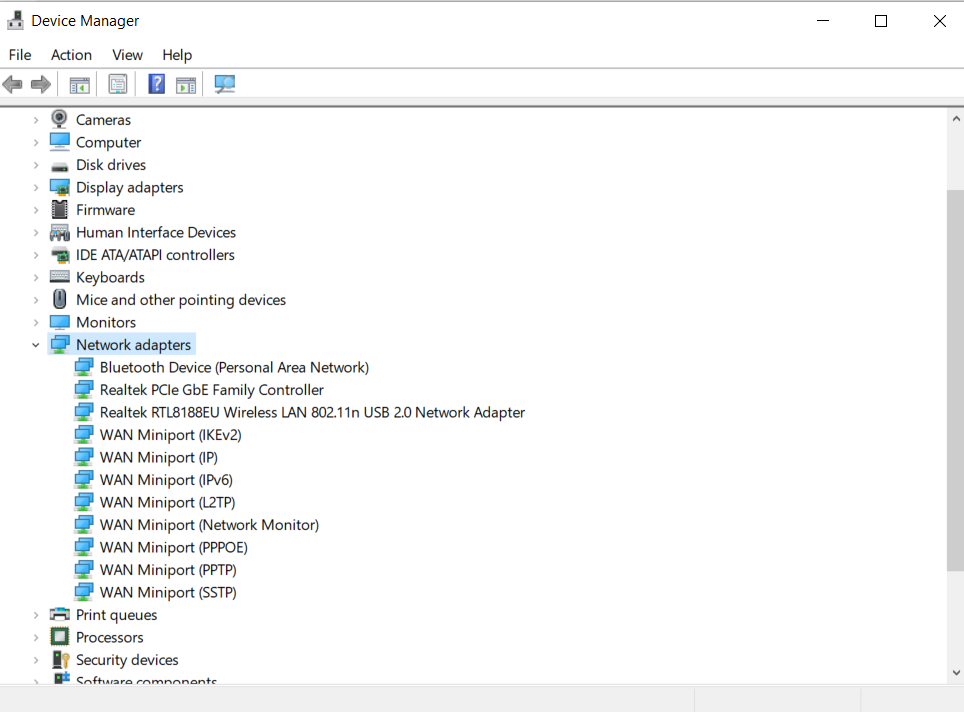The image size is (964, 712).
Task: Toggle the action pane toolbar icon
Action: (186, 84)
